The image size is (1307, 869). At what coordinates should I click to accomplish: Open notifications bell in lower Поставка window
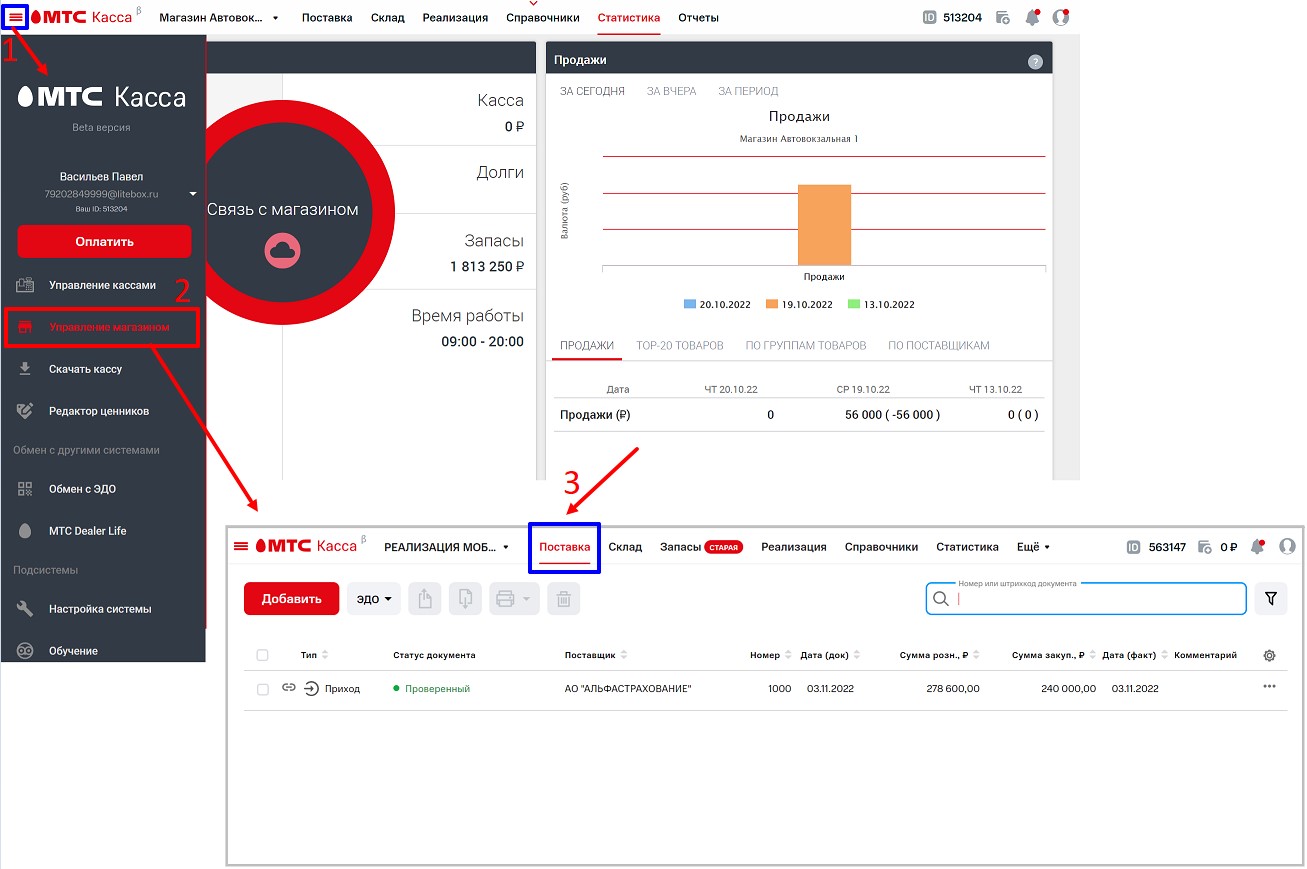(1259, 547)
